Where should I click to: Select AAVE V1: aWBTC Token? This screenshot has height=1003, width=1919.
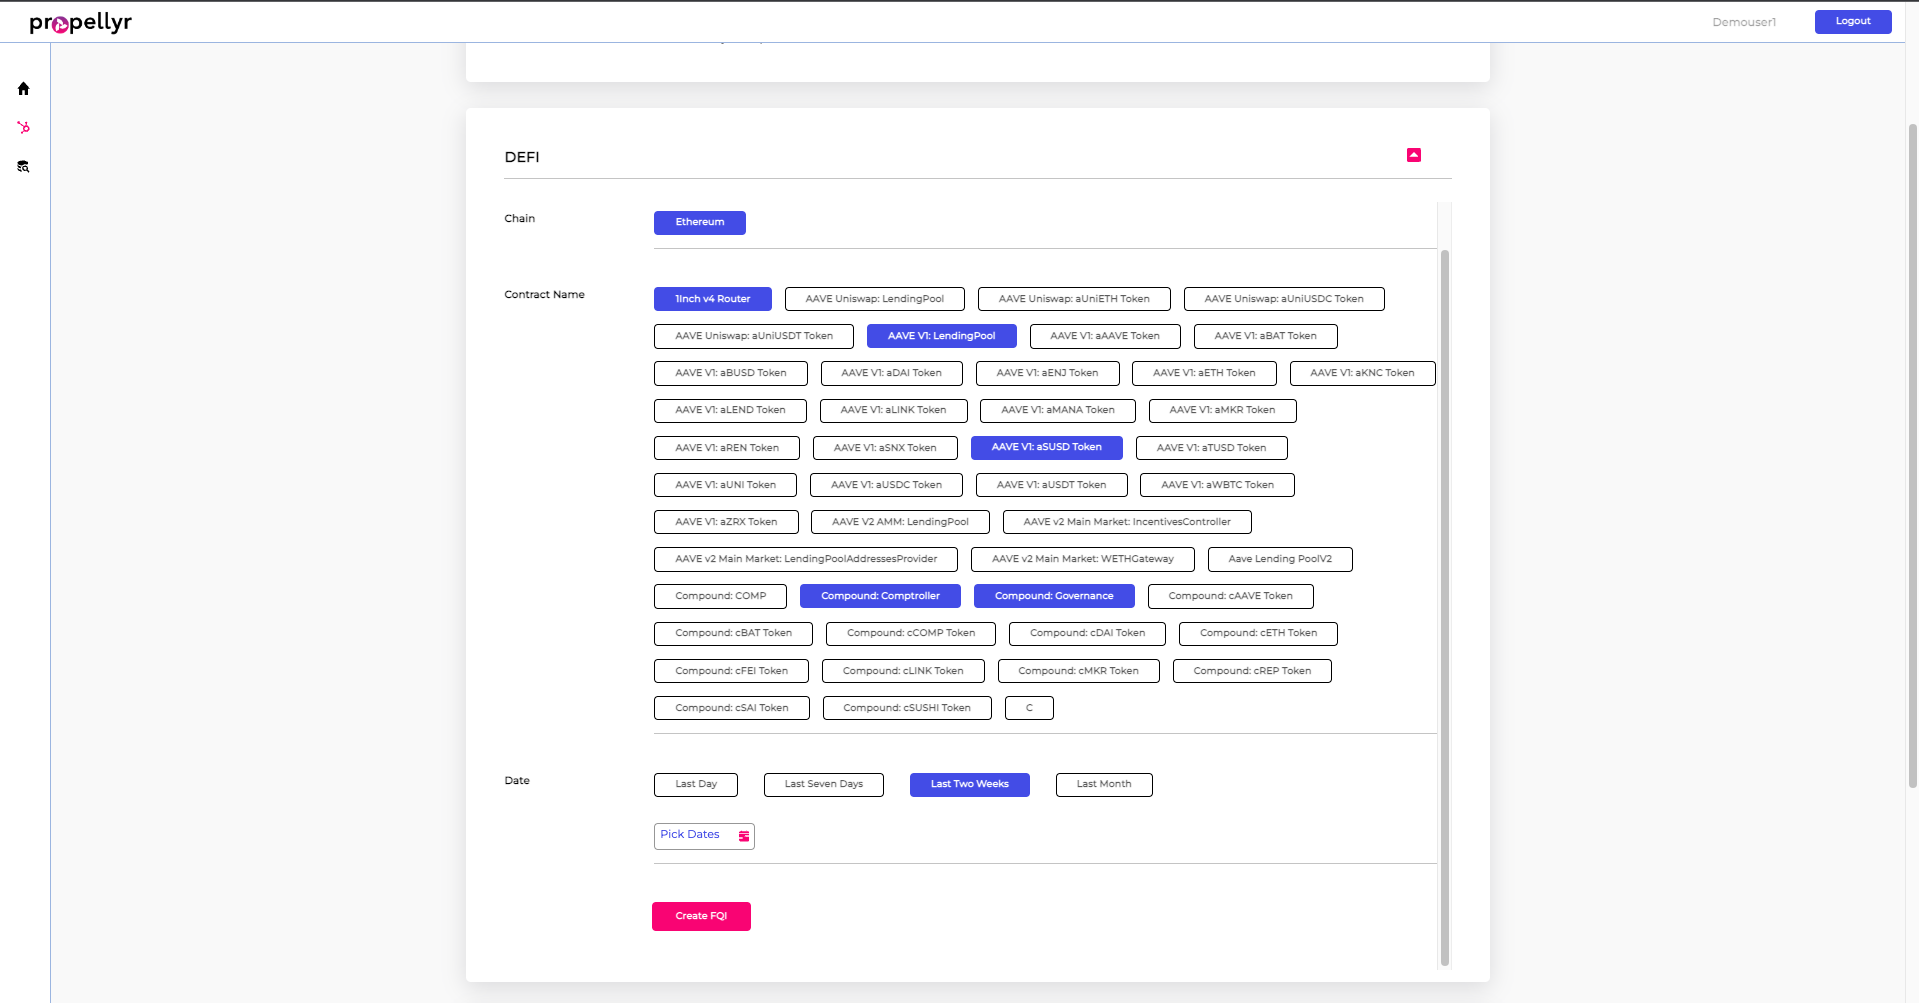(1218, 485)
